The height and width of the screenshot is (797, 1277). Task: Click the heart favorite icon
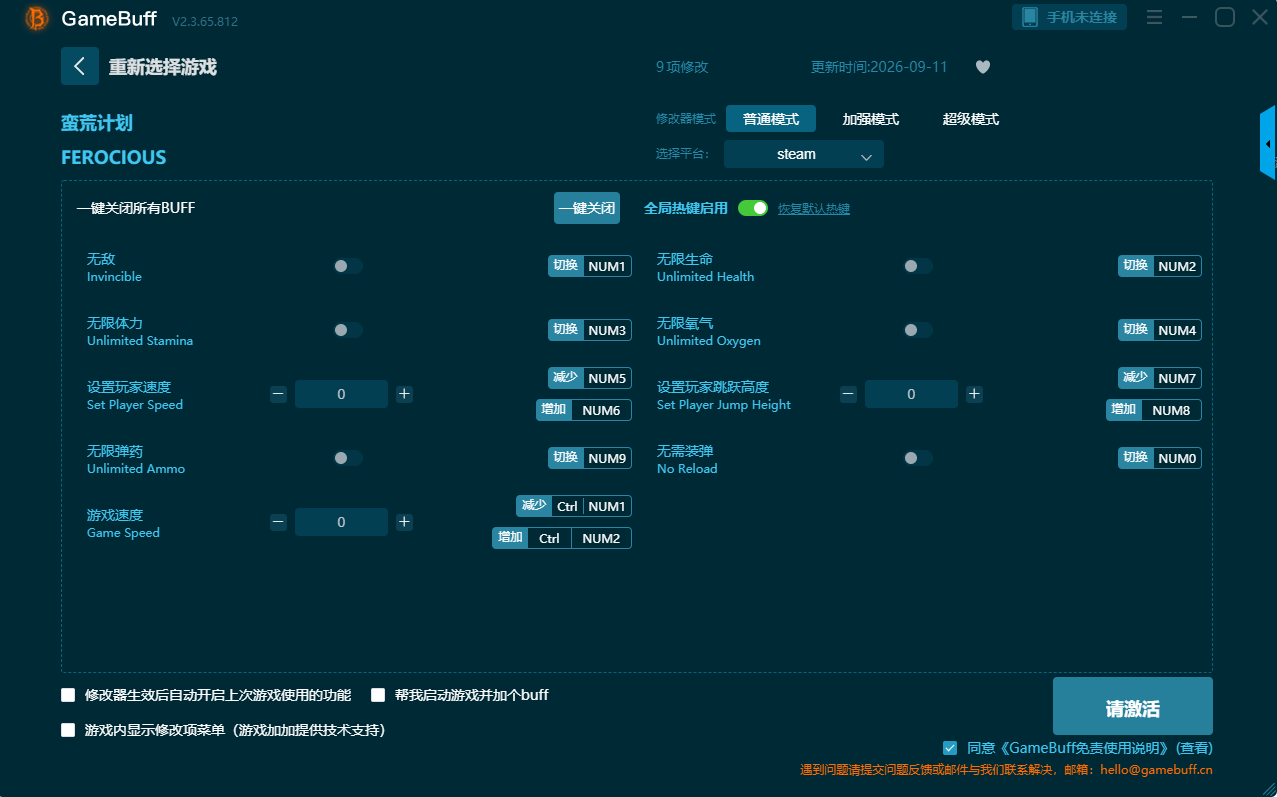982,67
